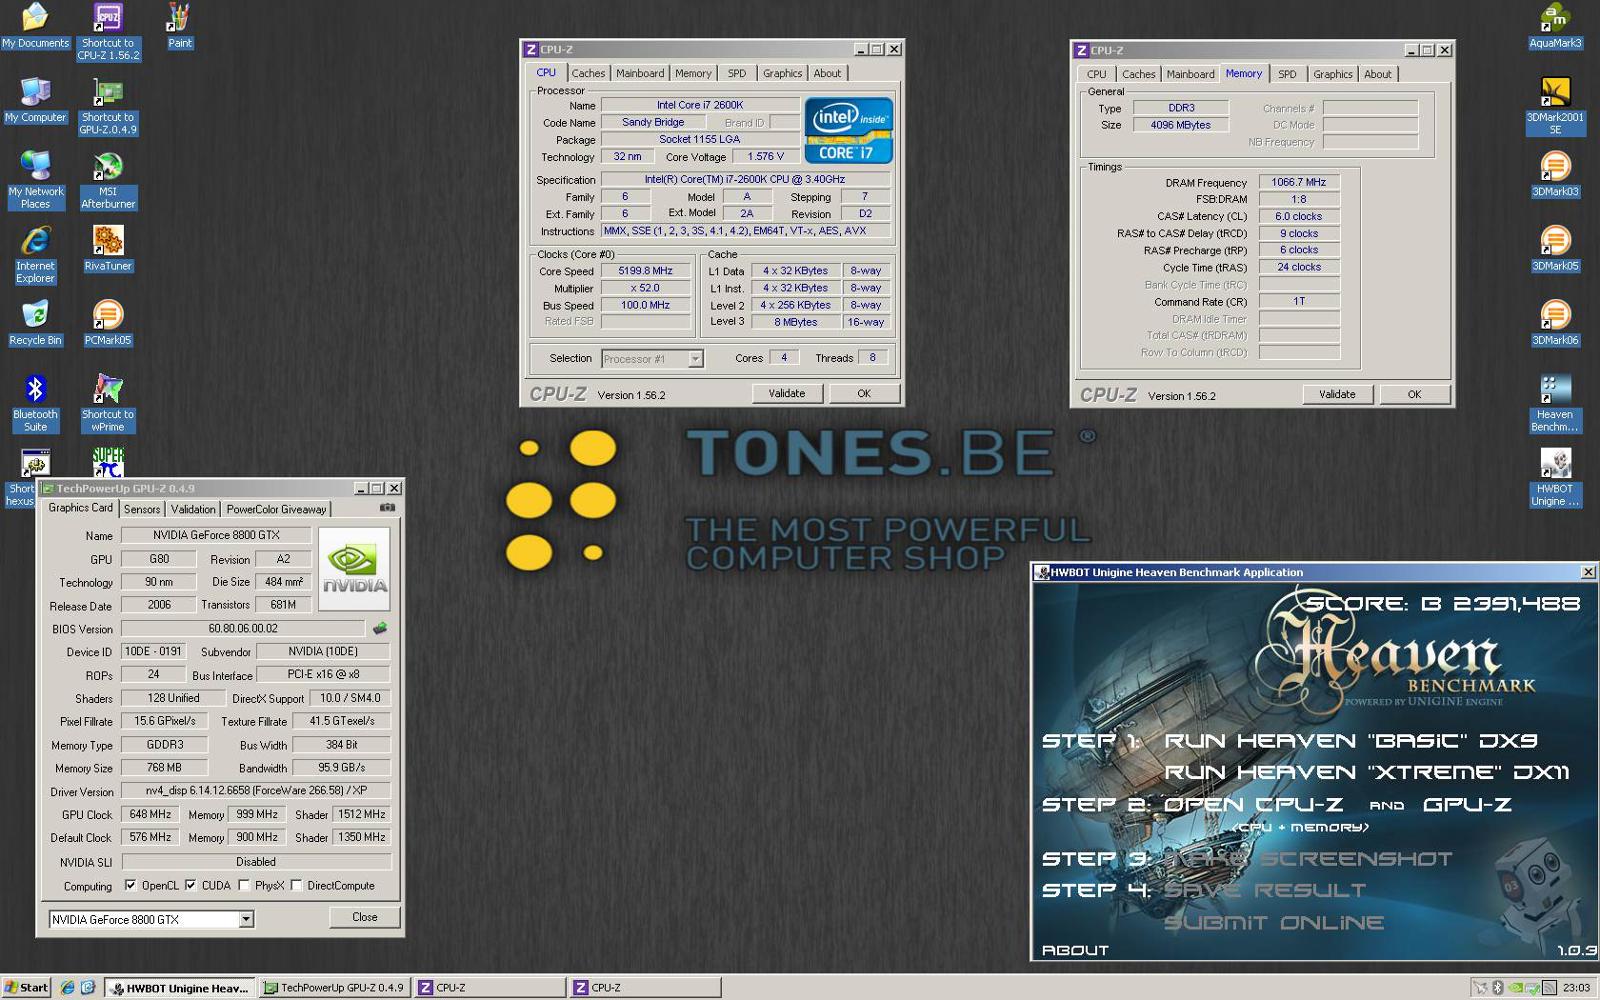Image resolution: width=1600 pixels, height=1000 pixels.
Task: Launch 3DMark2001 SE desktop icon
Action: coord(1555,106)
